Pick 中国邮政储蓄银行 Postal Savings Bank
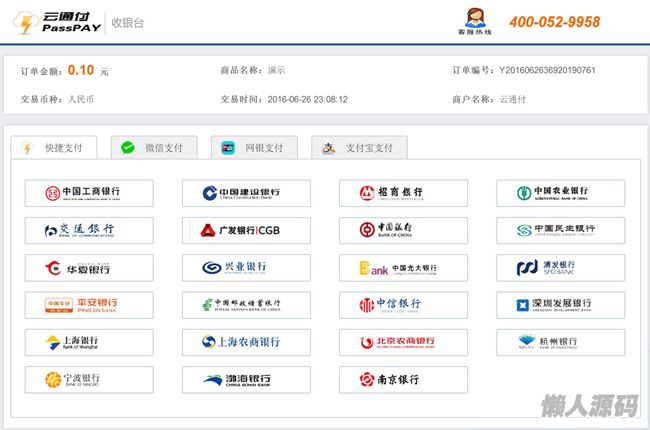Image resolution: width=650 pixels, height=430 pixels. [x=246, y=305]
